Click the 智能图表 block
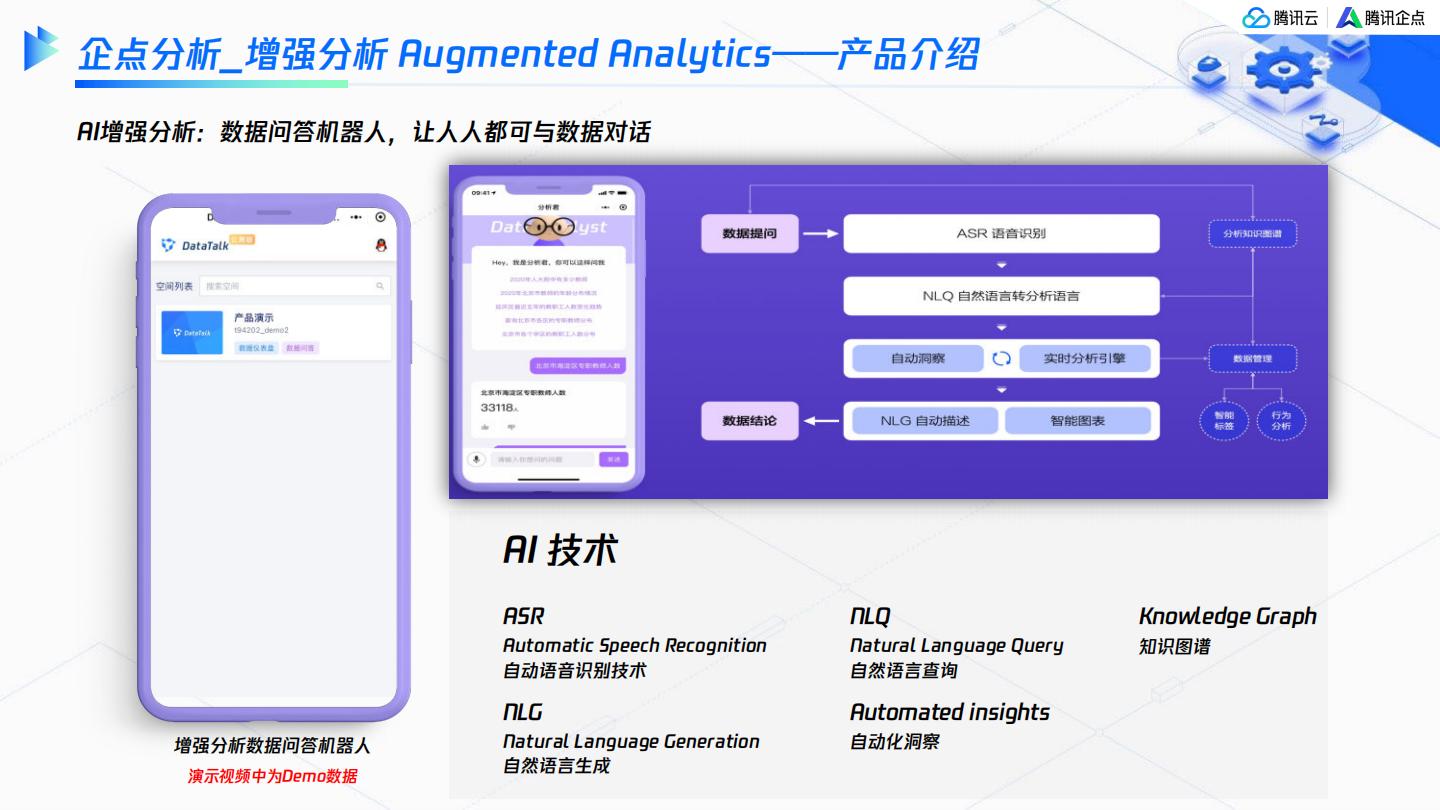This screenshot has height=810, width=1440. (x=1078, y=421)
